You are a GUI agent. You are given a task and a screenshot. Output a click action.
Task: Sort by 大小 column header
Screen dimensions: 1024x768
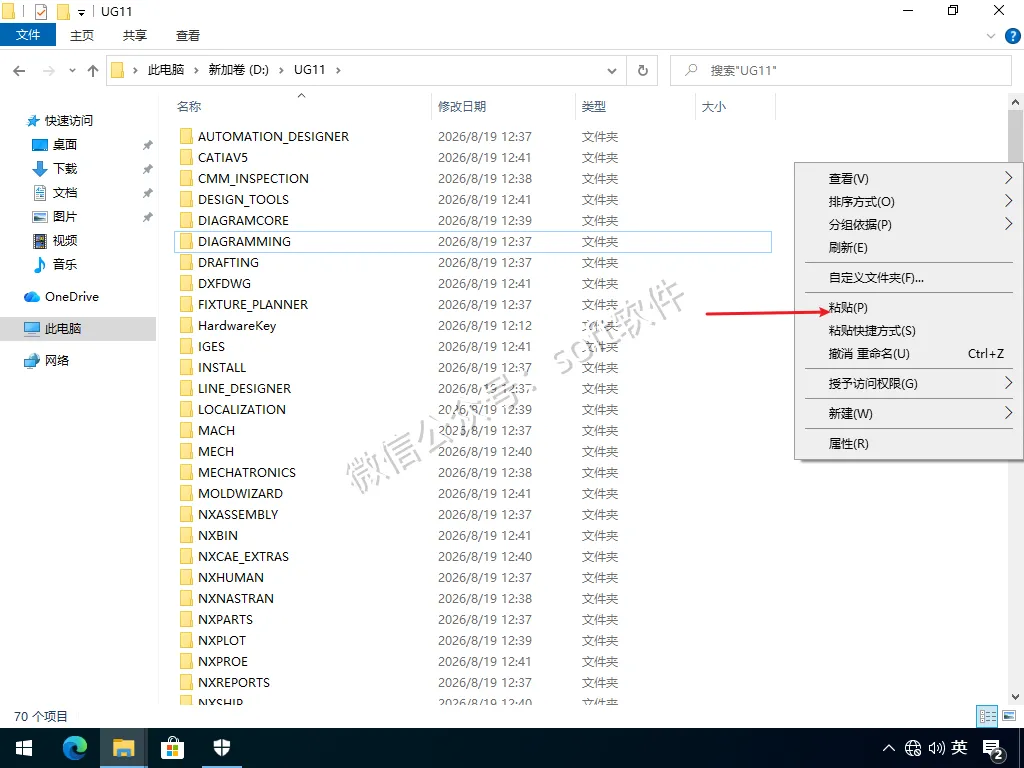pos(714,106)
